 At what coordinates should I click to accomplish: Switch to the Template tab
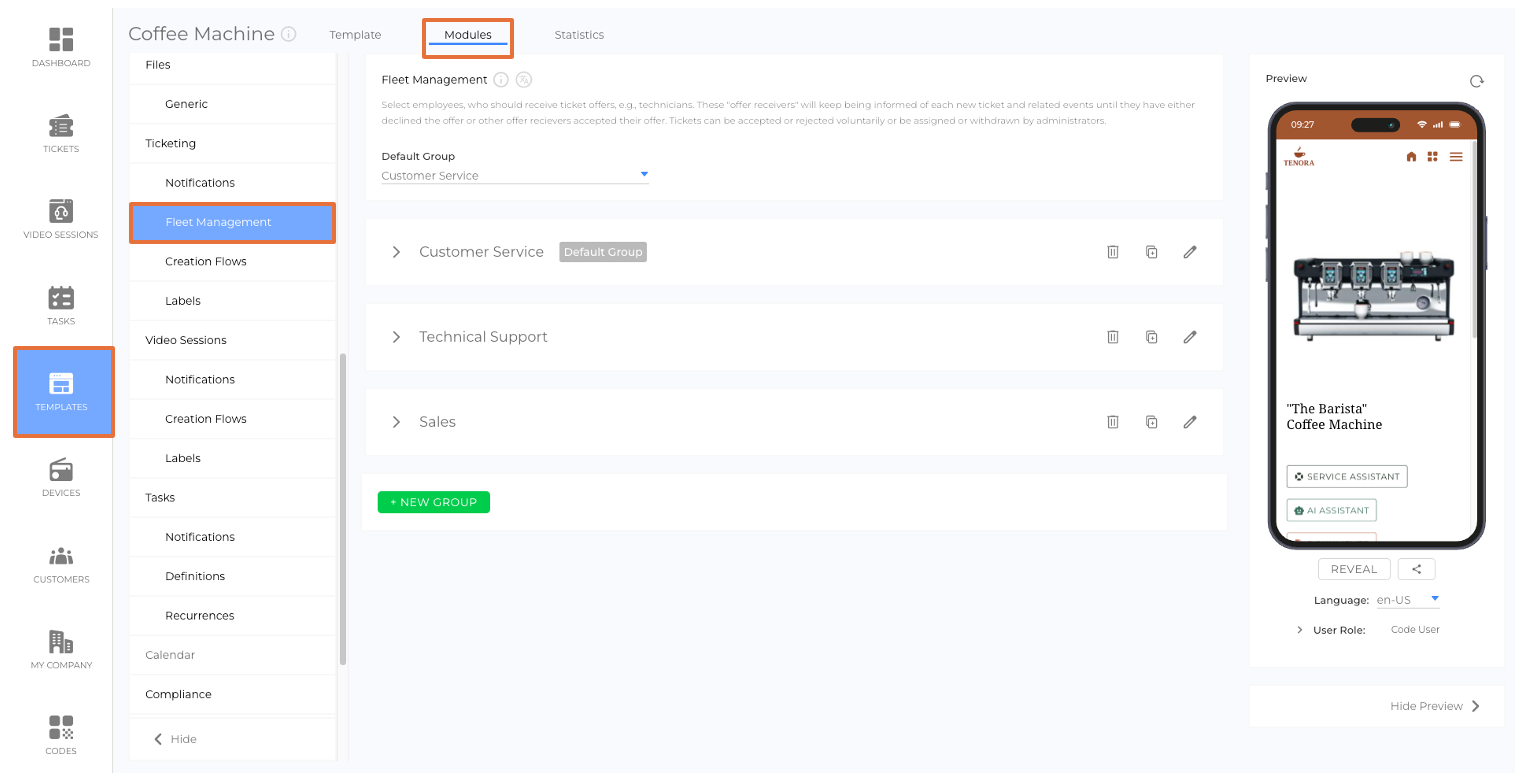point(355,35)
